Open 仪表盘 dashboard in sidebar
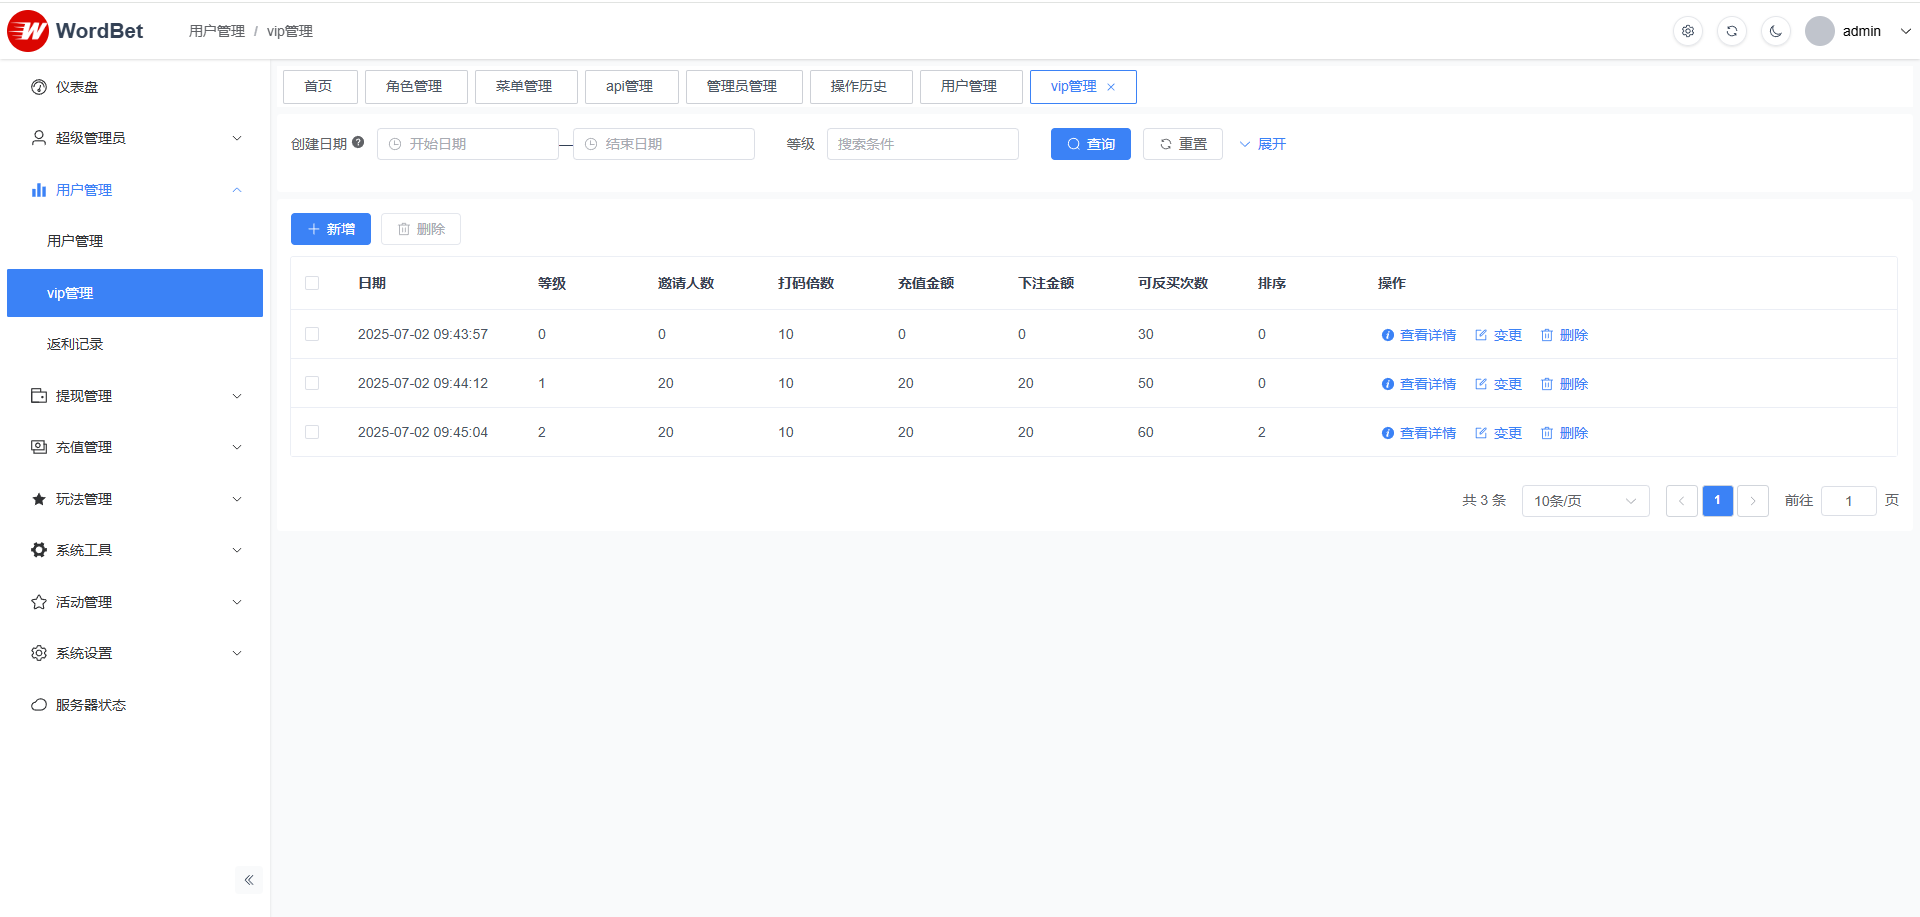 pos(77,87)
